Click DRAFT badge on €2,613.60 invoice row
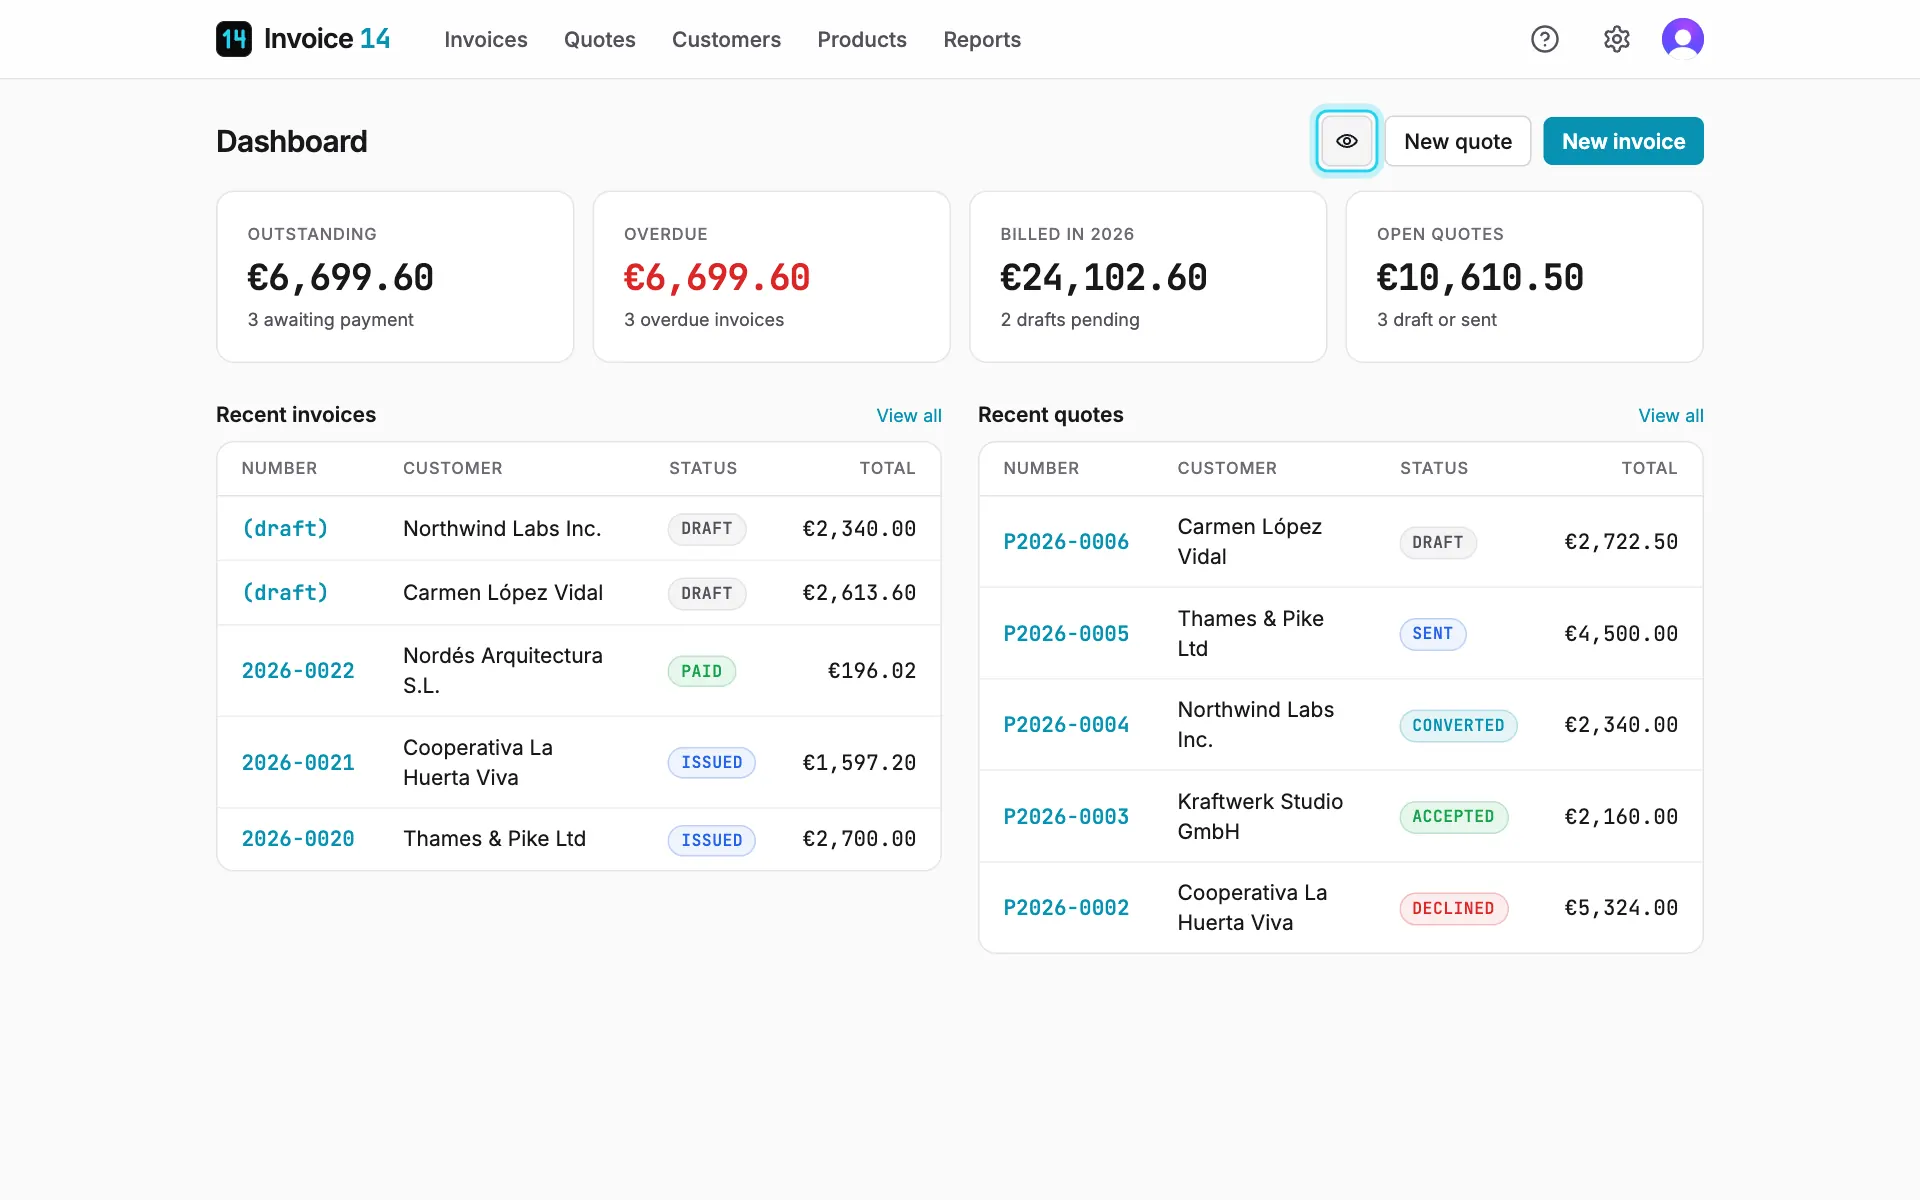Image resolution: width=1920 pixels, height=1200 pixels. click(707, 593)
